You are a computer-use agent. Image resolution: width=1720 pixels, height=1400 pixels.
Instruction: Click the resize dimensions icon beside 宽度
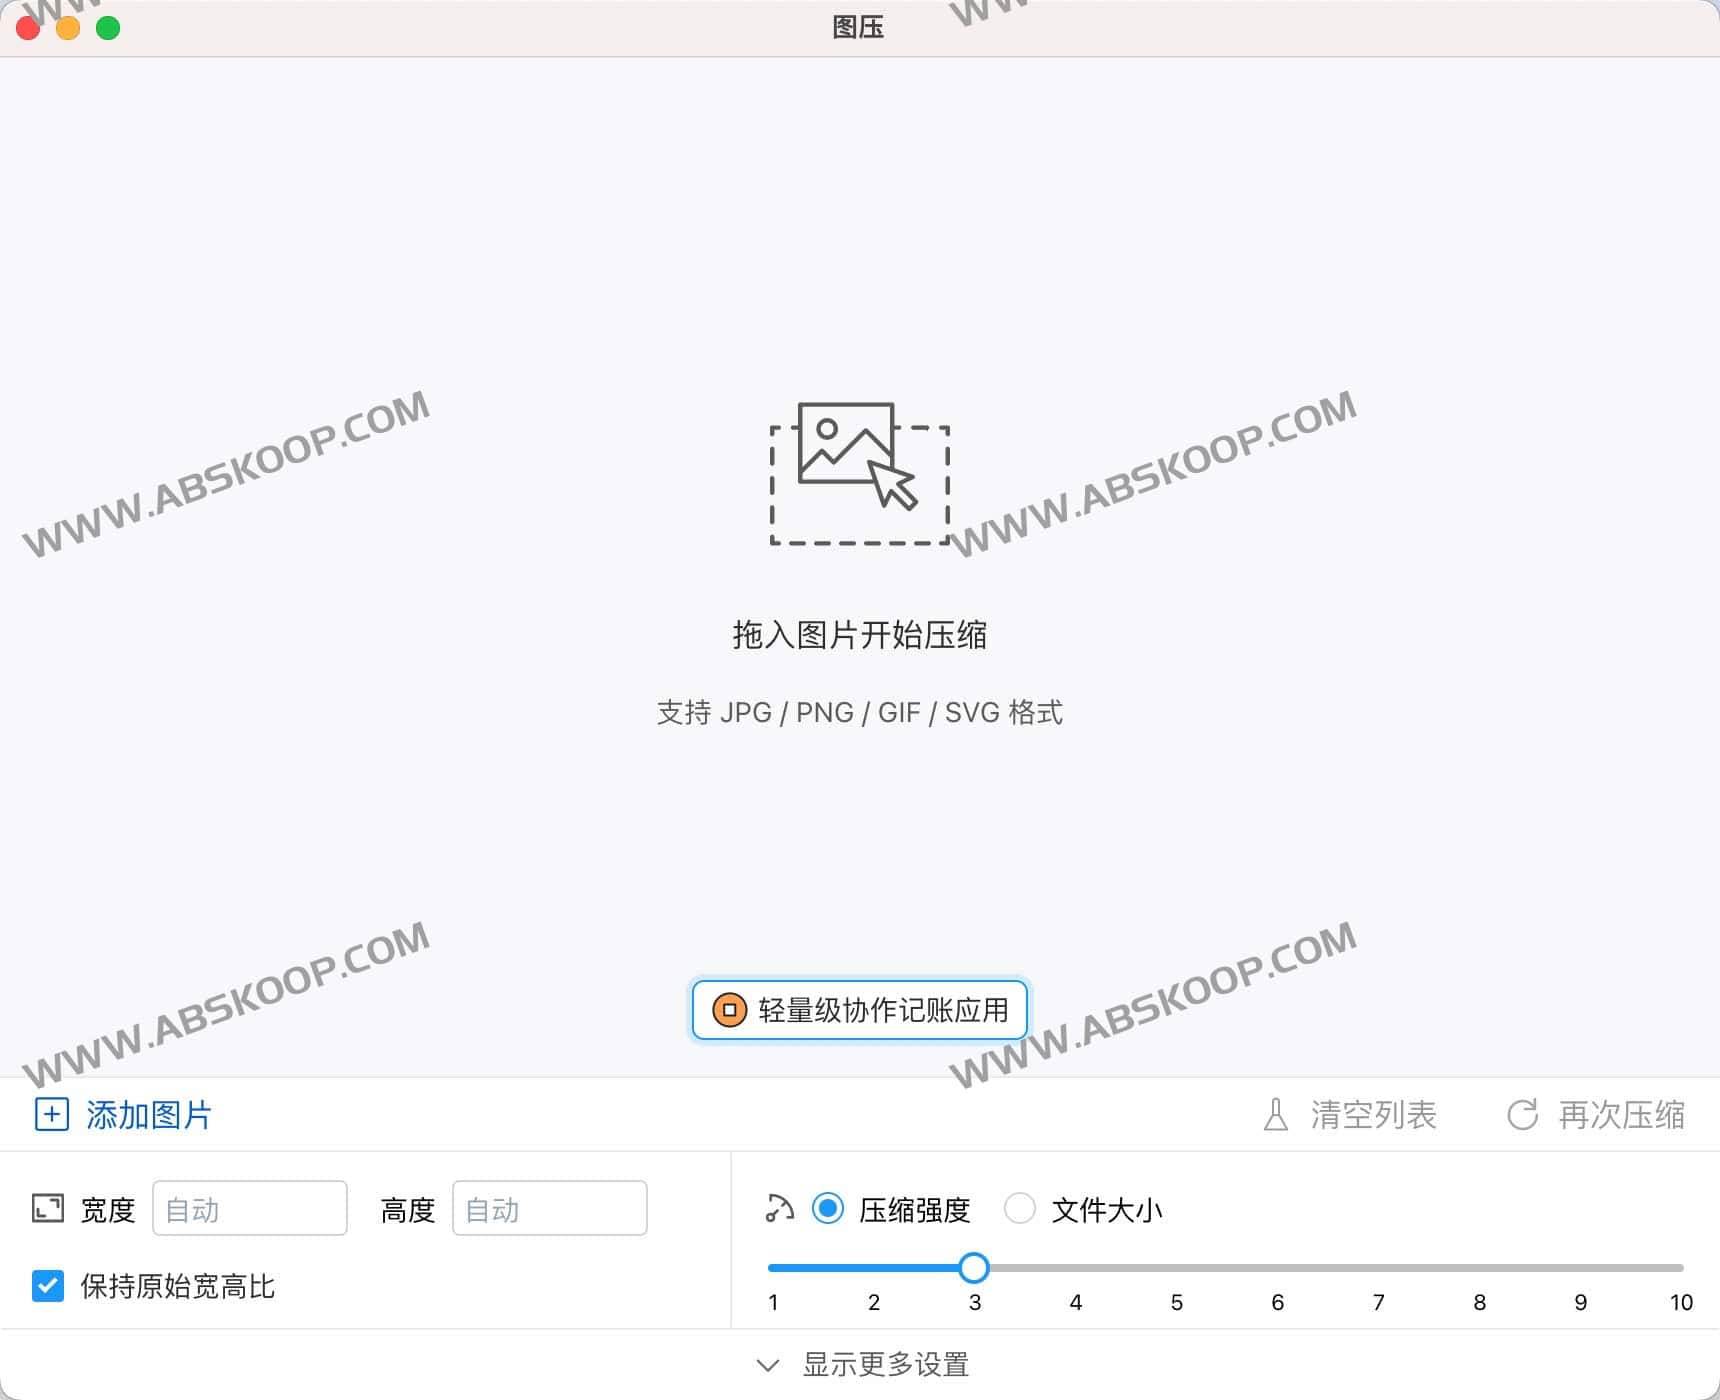47,1208
